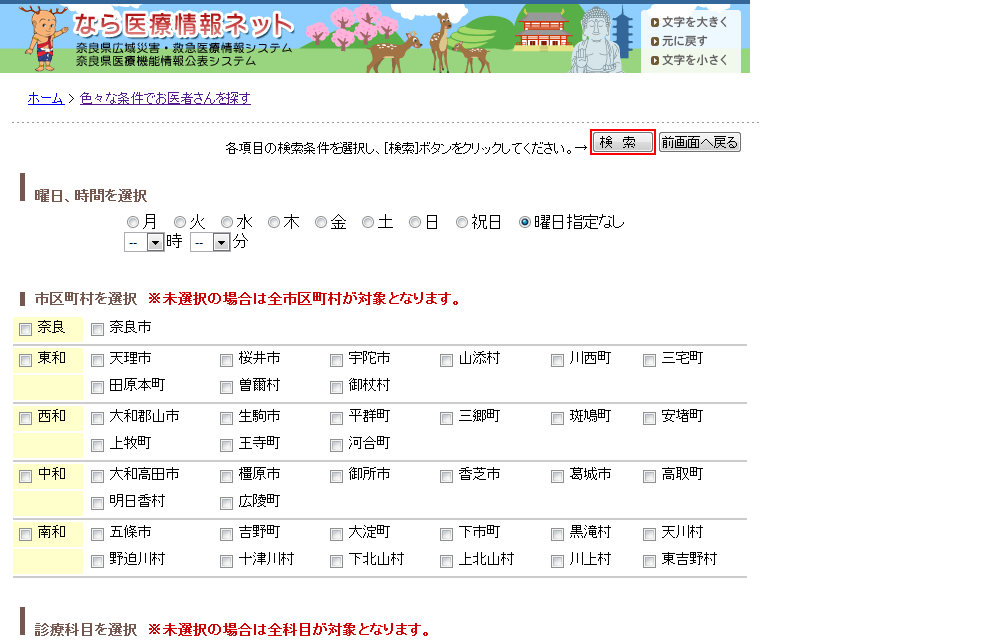1007x643 pixels.
Task: Tick the 大淀町 checkbox
Action: (337, 534)
